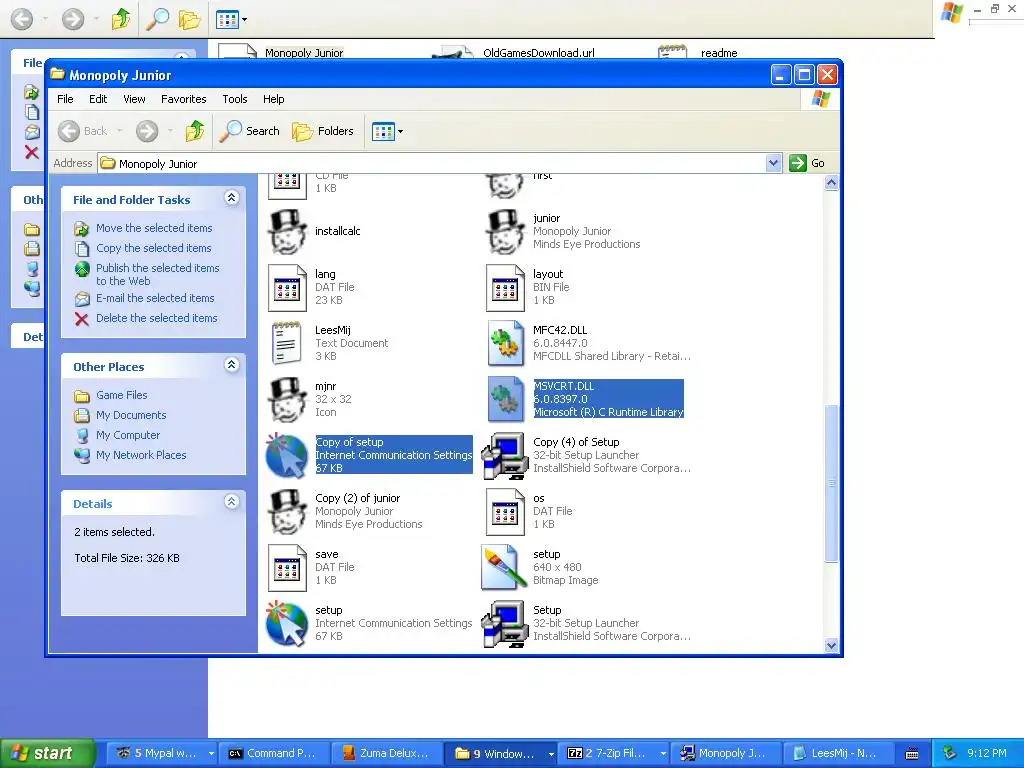The image size is (1024, 768).
Task: Open the Forward history dropdown arrow
Action: tap(170, 131)
